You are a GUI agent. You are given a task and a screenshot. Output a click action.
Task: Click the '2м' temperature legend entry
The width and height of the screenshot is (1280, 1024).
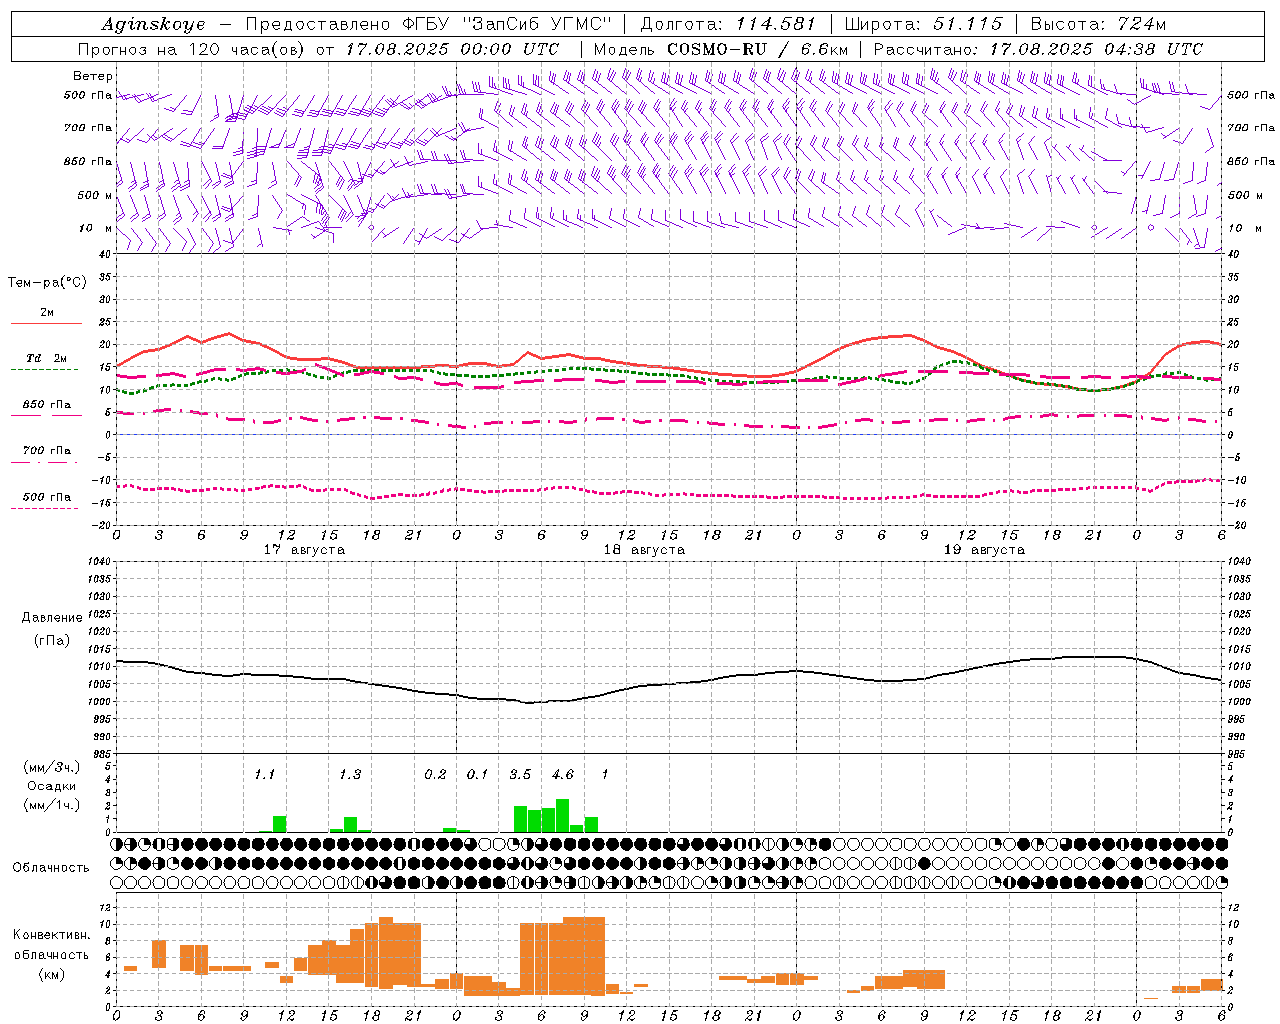47,312
